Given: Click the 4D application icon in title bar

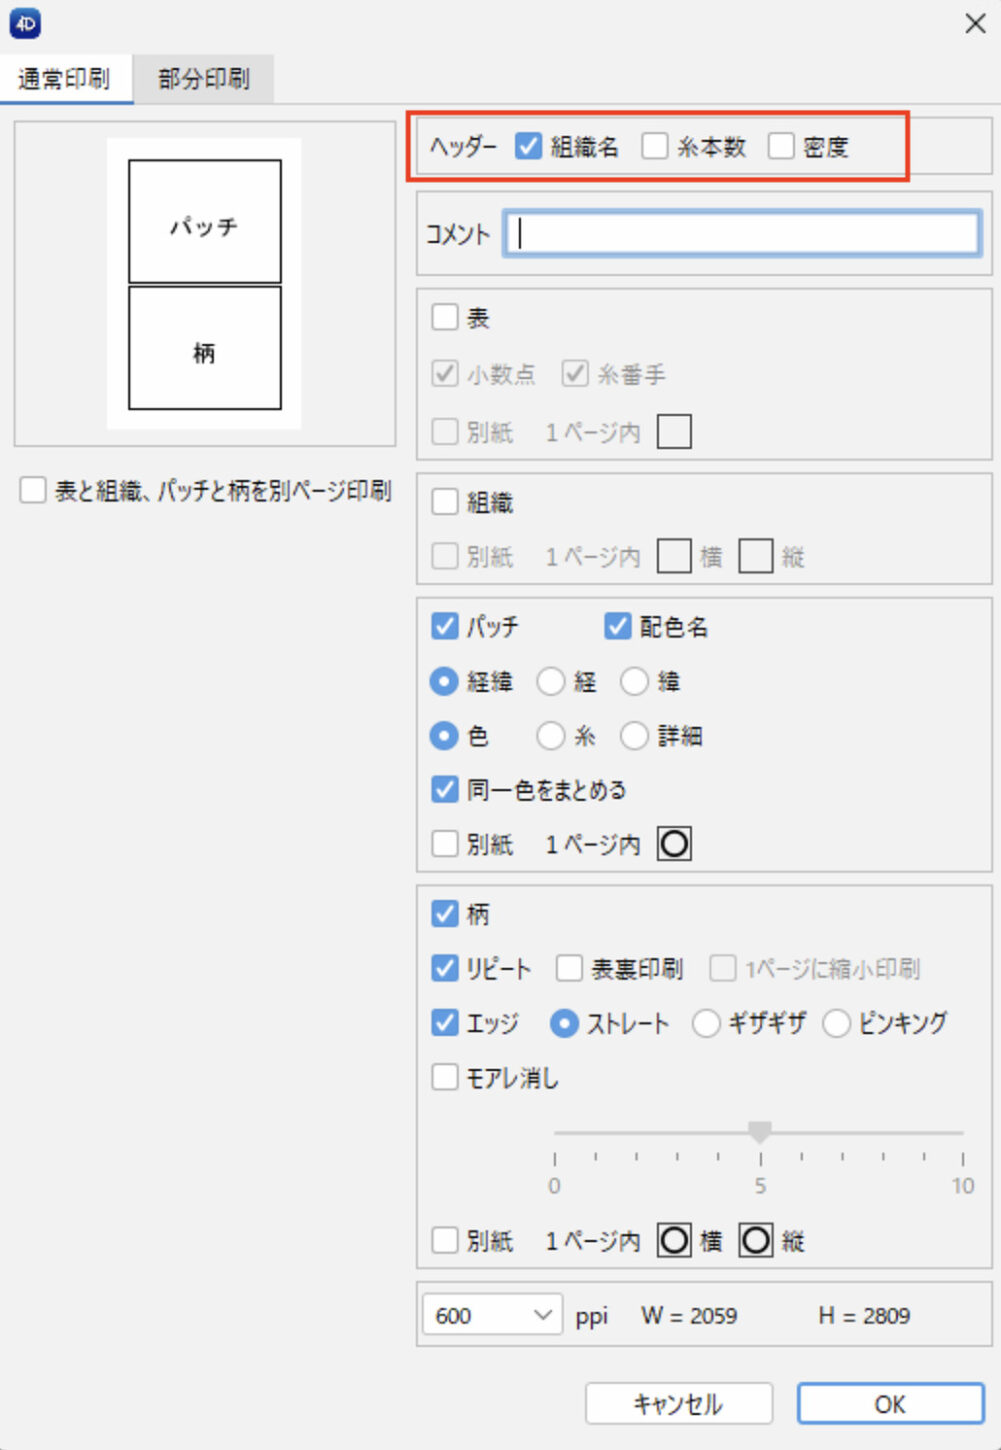Looking at the screenshot, I should [x=25, y=24].
